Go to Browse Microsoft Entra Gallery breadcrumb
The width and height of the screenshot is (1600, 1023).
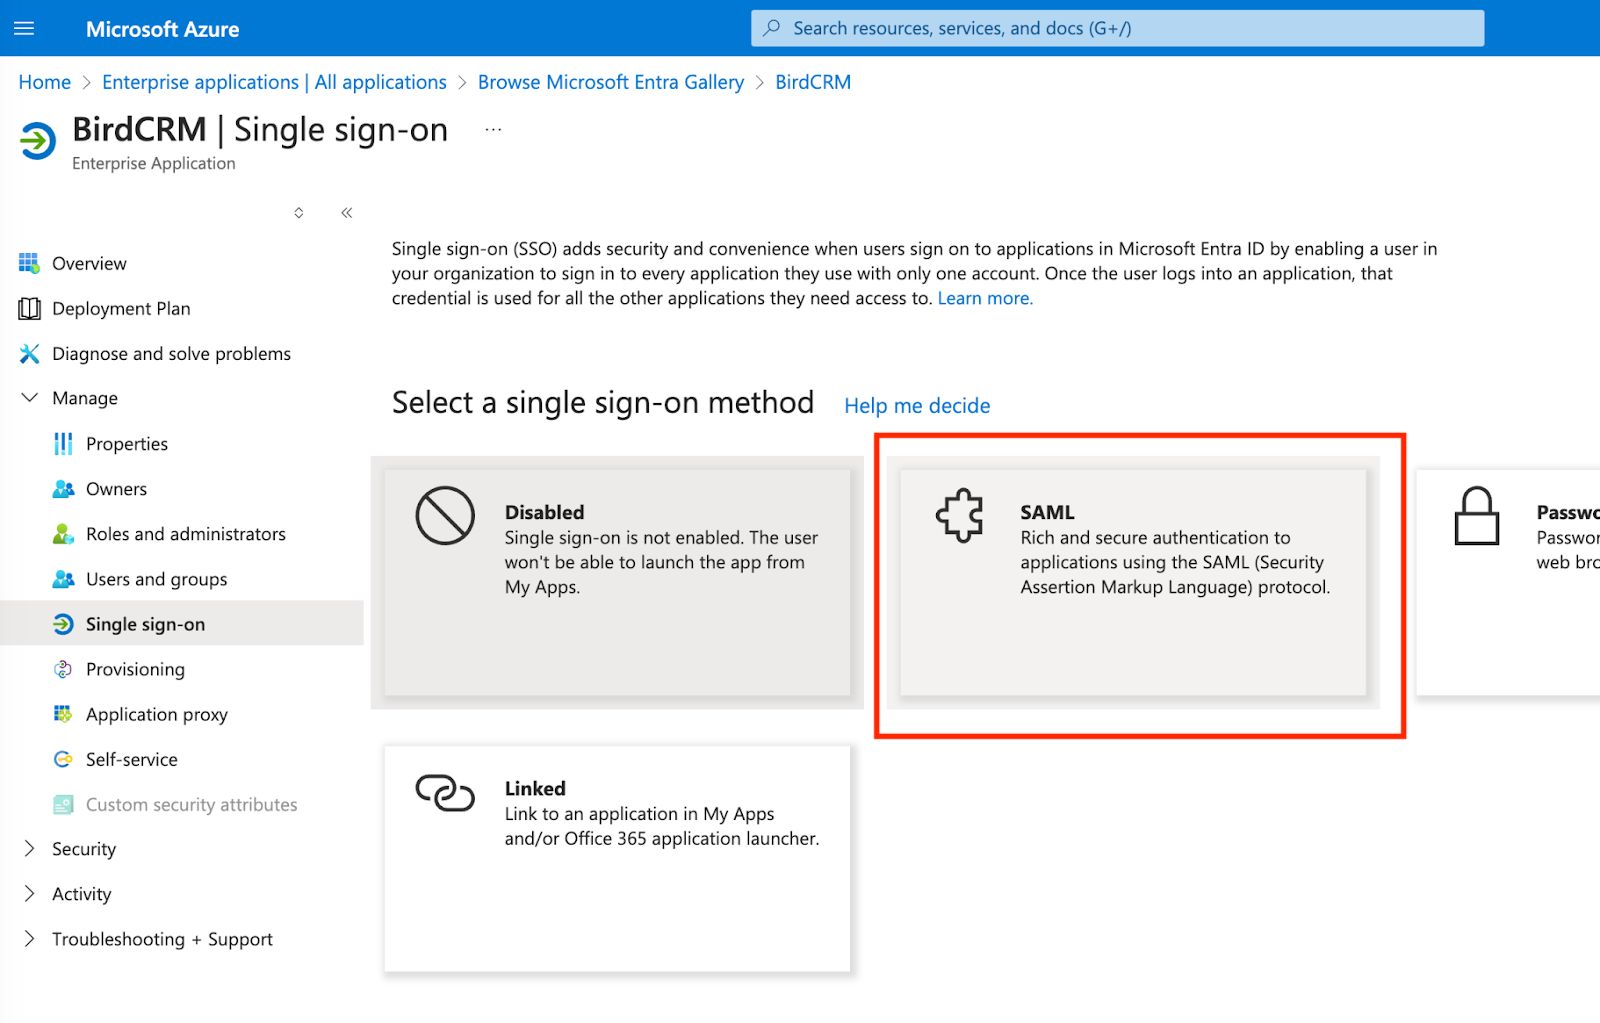[610, 82]
